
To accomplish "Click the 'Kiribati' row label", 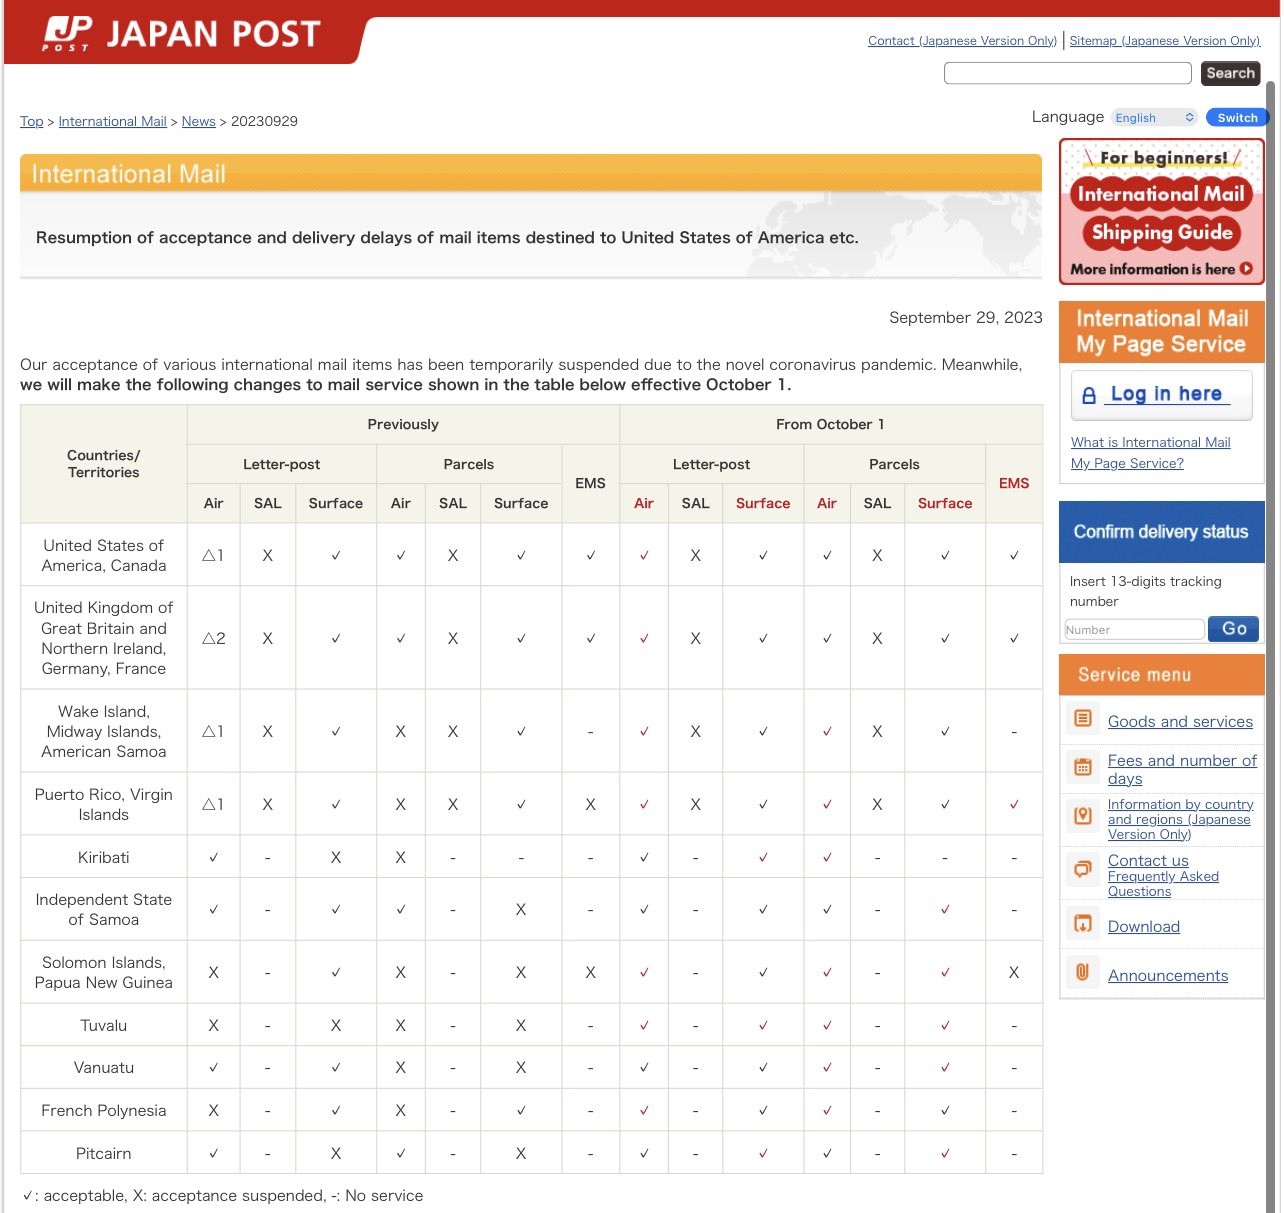I will coord(103,857).
